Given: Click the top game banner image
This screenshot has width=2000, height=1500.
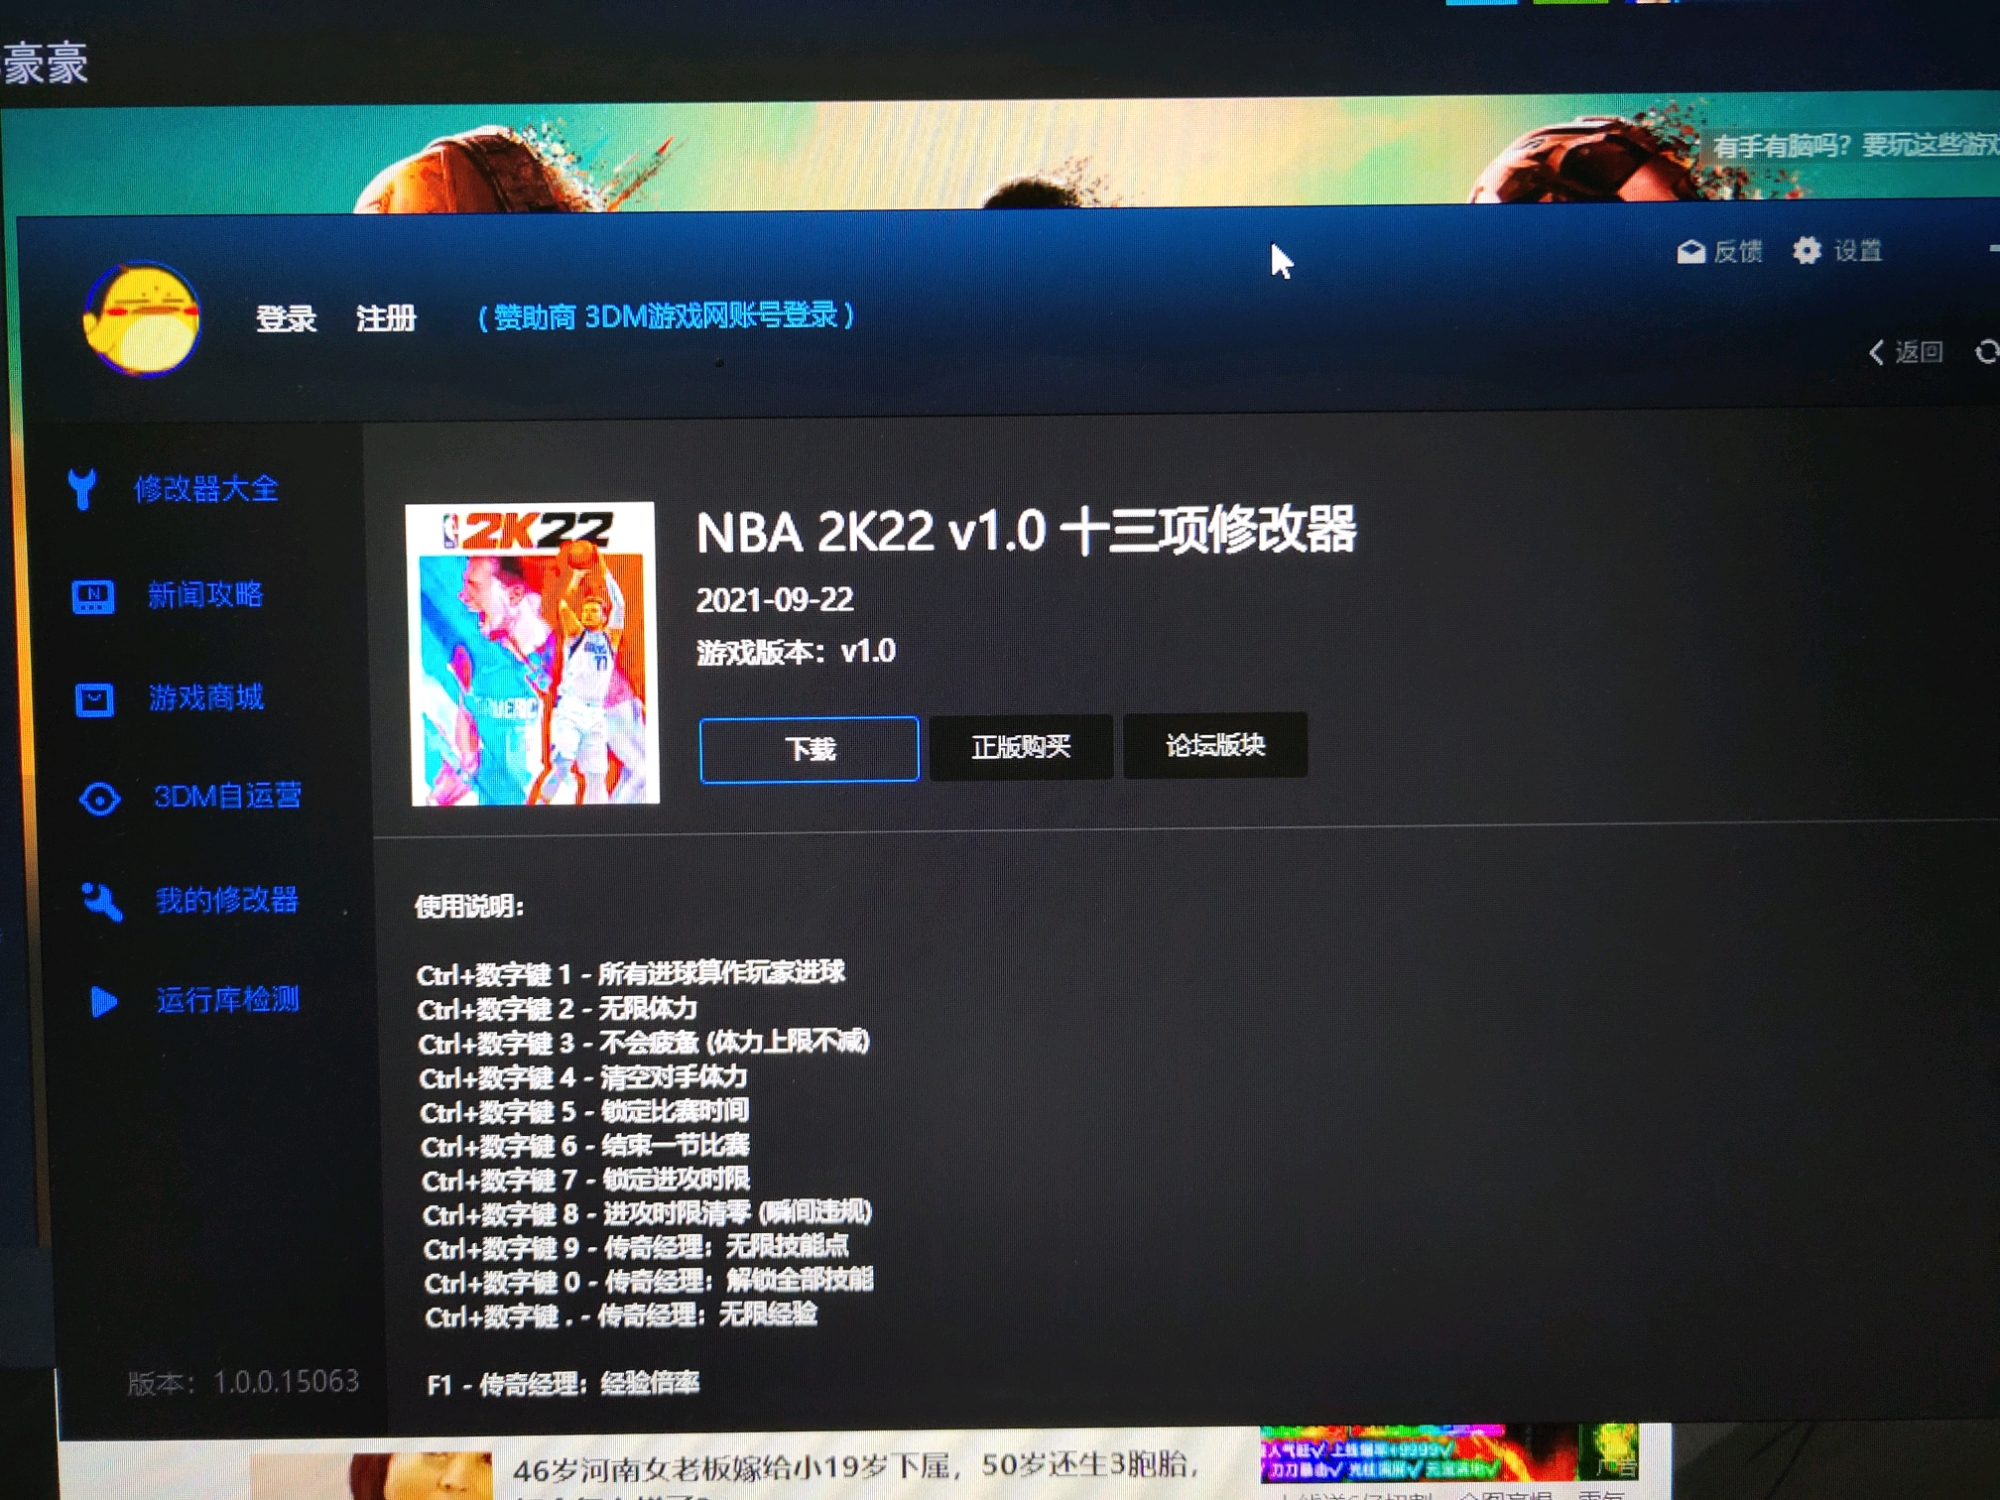Looking at the screenshot, I should (x=1000, y=155).
